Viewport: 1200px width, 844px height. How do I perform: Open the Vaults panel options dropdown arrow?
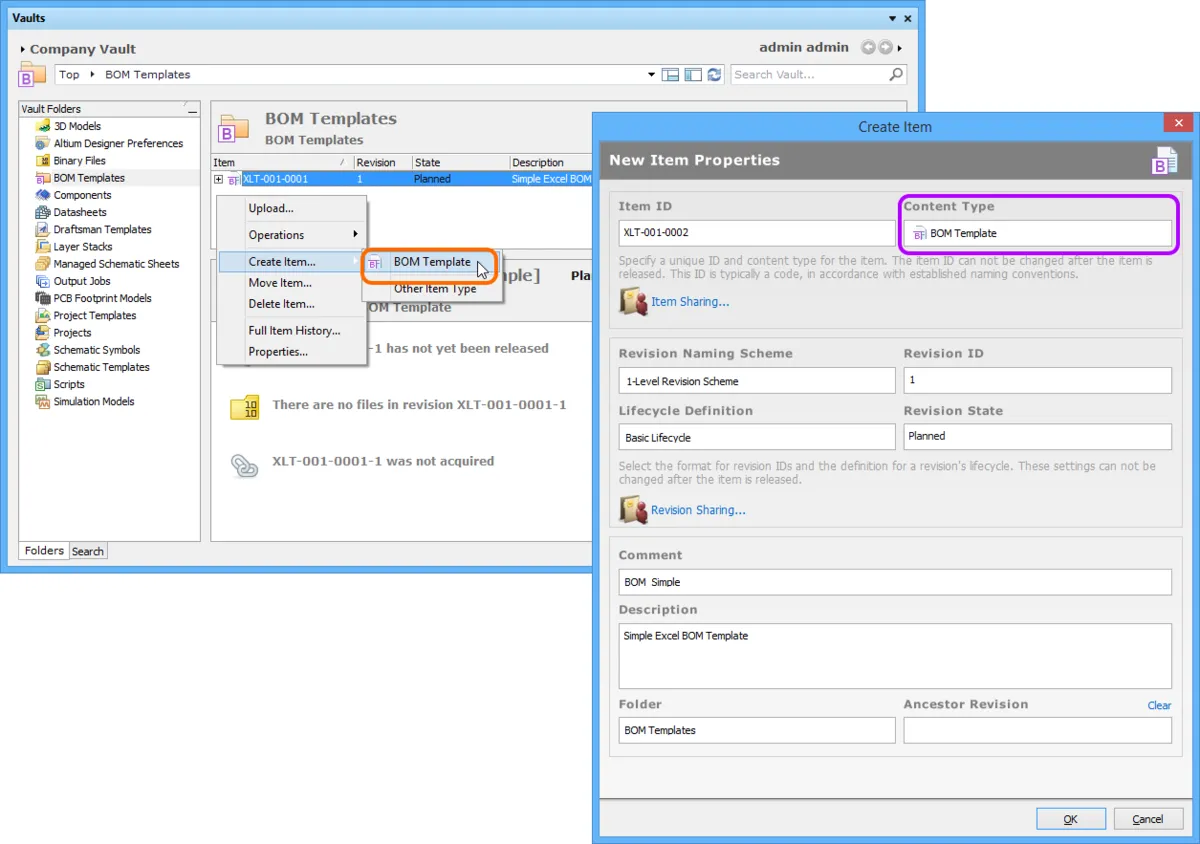892,18
